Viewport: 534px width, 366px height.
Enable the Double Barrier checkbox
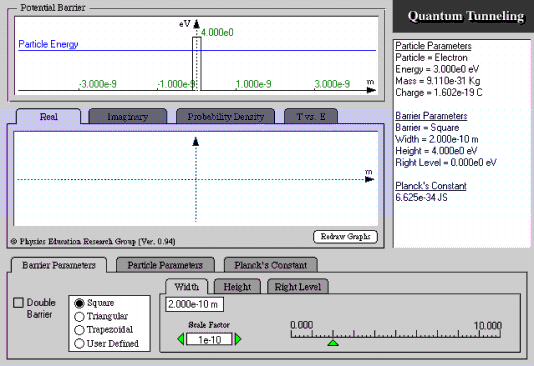click(18, 303)
